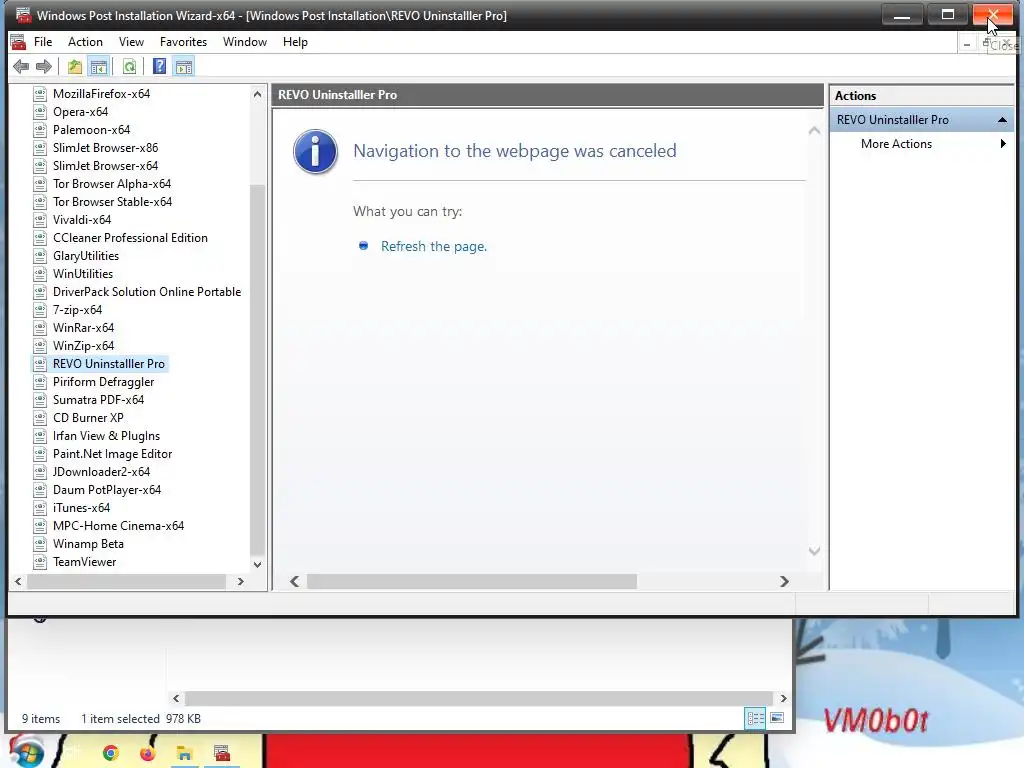Click content pane horizontal scrollbar left arrow
1024x768 pixels.
click(295, 581)
